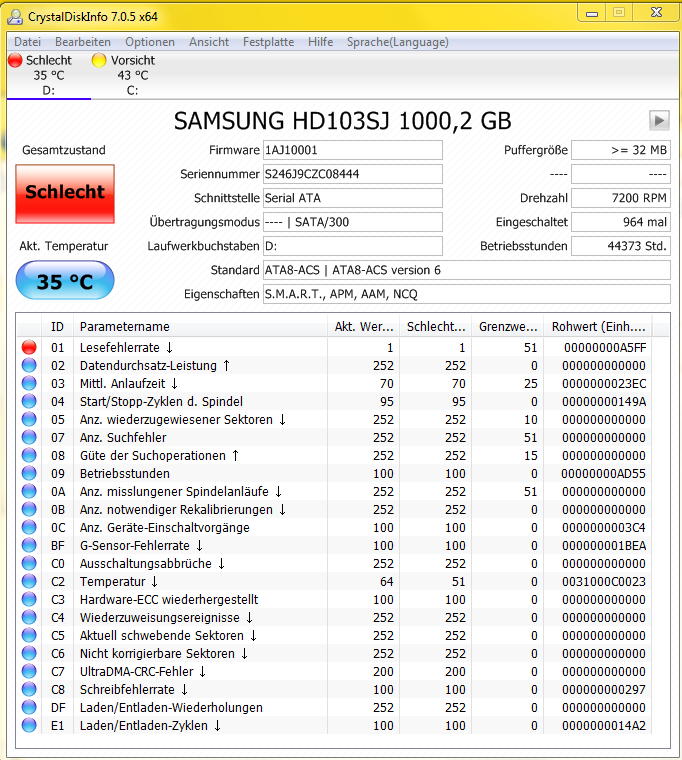Screen dimensions: 682x760
Task: Click the CrystalDiskInfo title bar app icon
Action: coord(15,17)
